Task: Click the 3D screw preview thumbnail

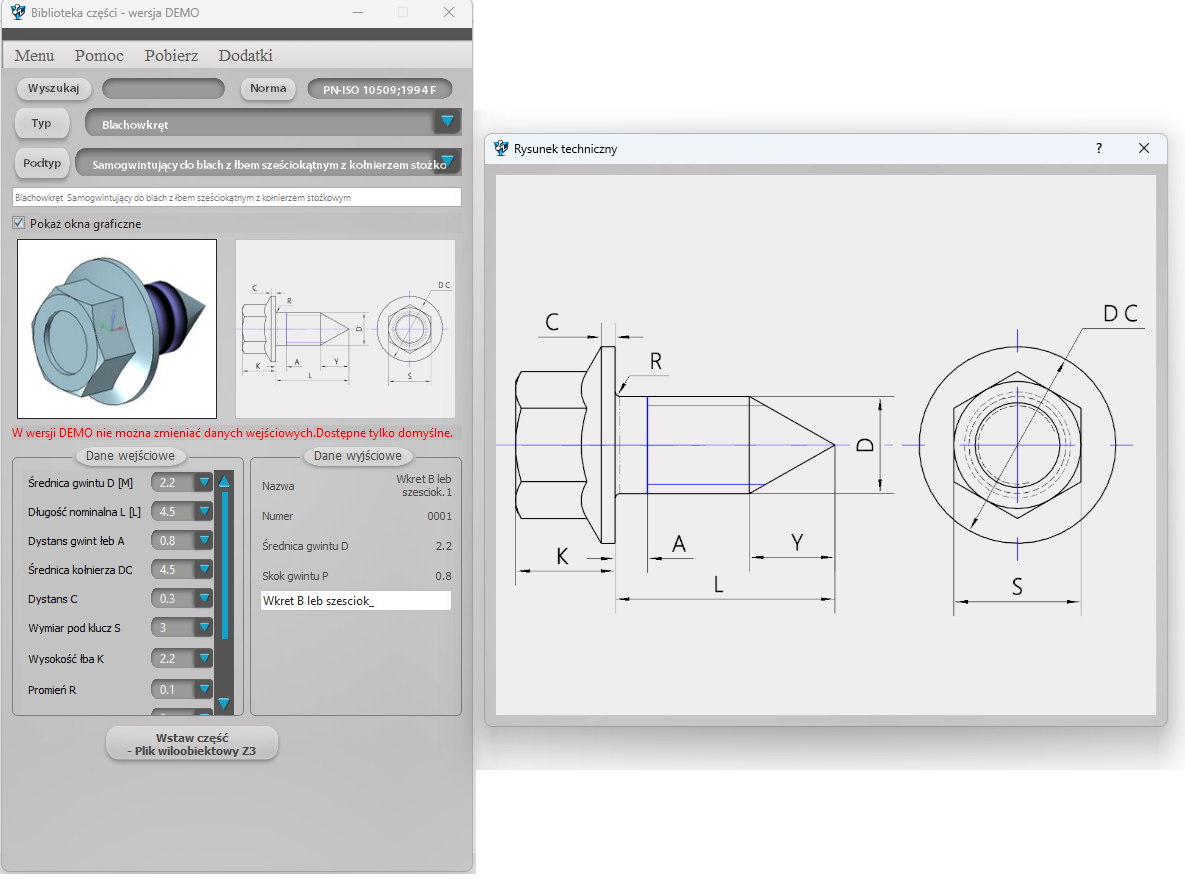Action: pyautogui.click(x=117, y=328)
